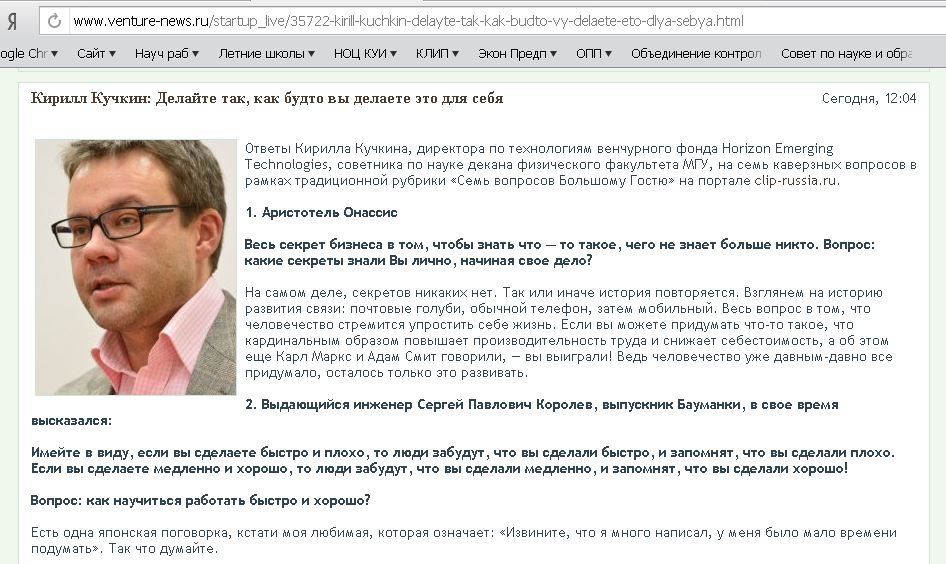Screen dimensions: 946x564
Task: Click the Yandex Я logo button
Action: [12, 22]
